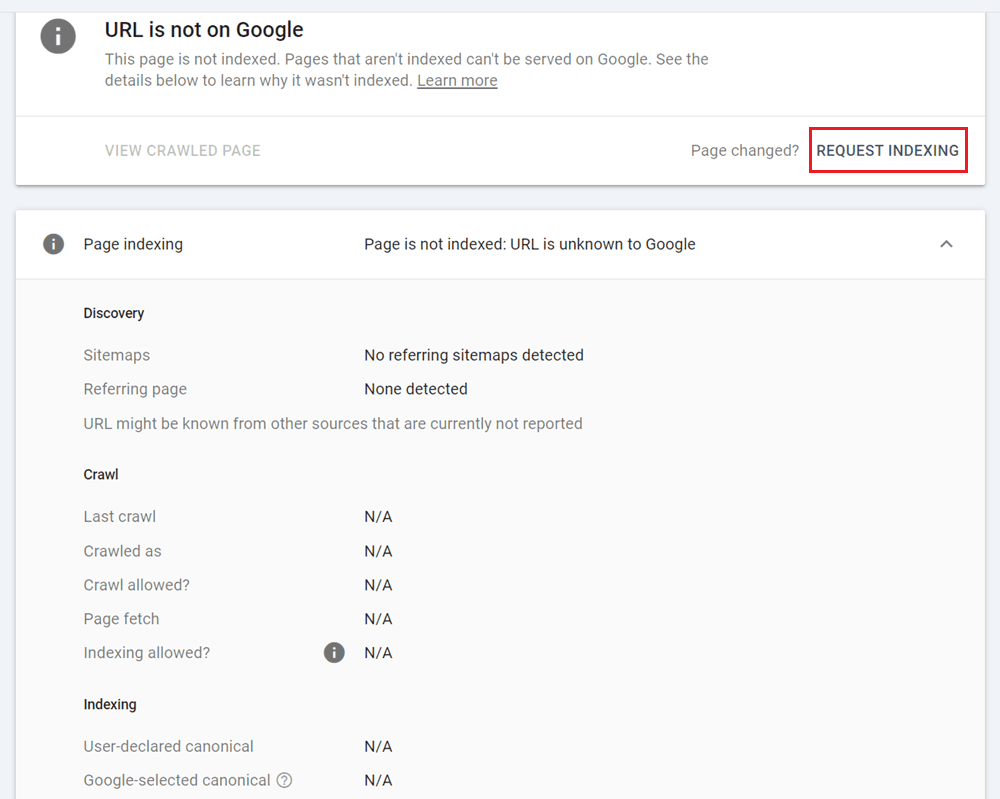Click the Crawl section heading
Viewport: 1000px width, 799px height.
[x=100, y=474]
